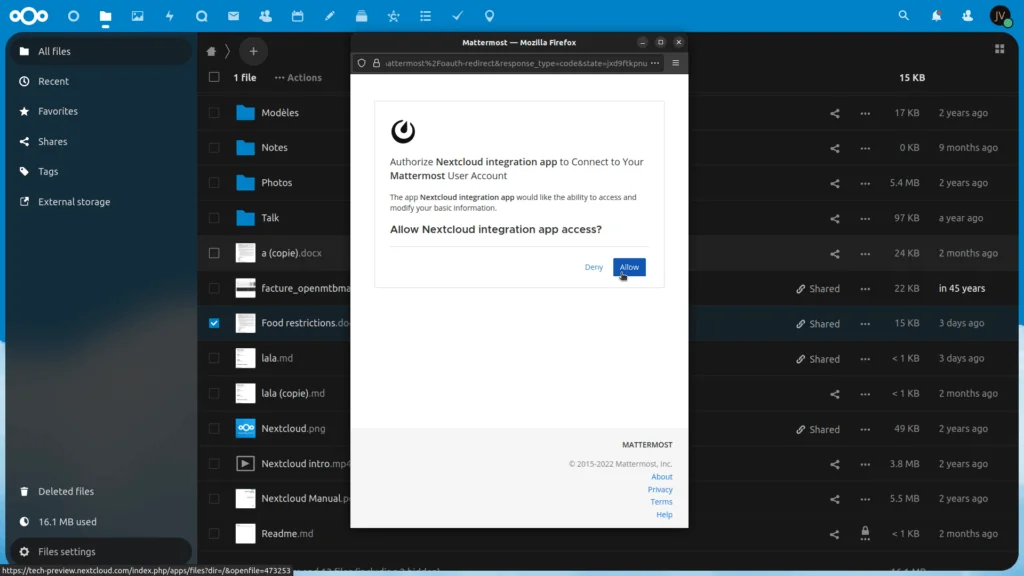Open the Mail envelope icon in top bar

click(233, 16)
